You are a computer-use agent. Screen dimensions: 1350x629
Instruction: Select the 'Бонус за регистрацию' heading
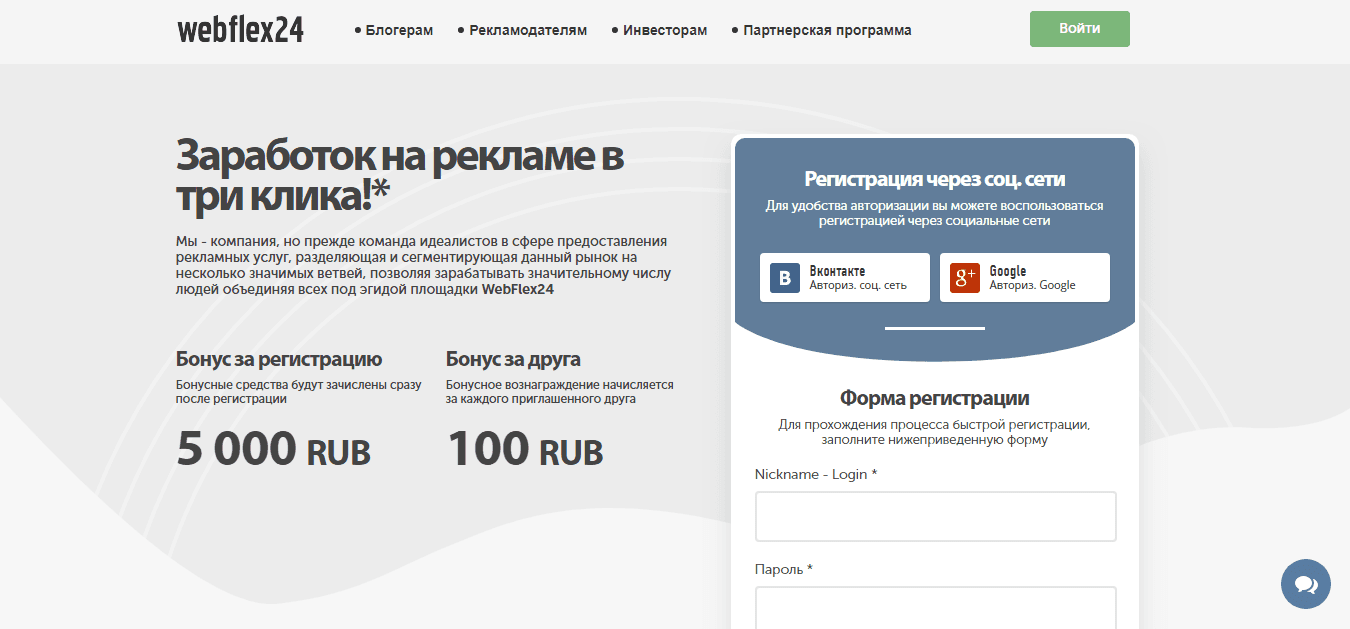pyautogui.click(x=279, y=359)
